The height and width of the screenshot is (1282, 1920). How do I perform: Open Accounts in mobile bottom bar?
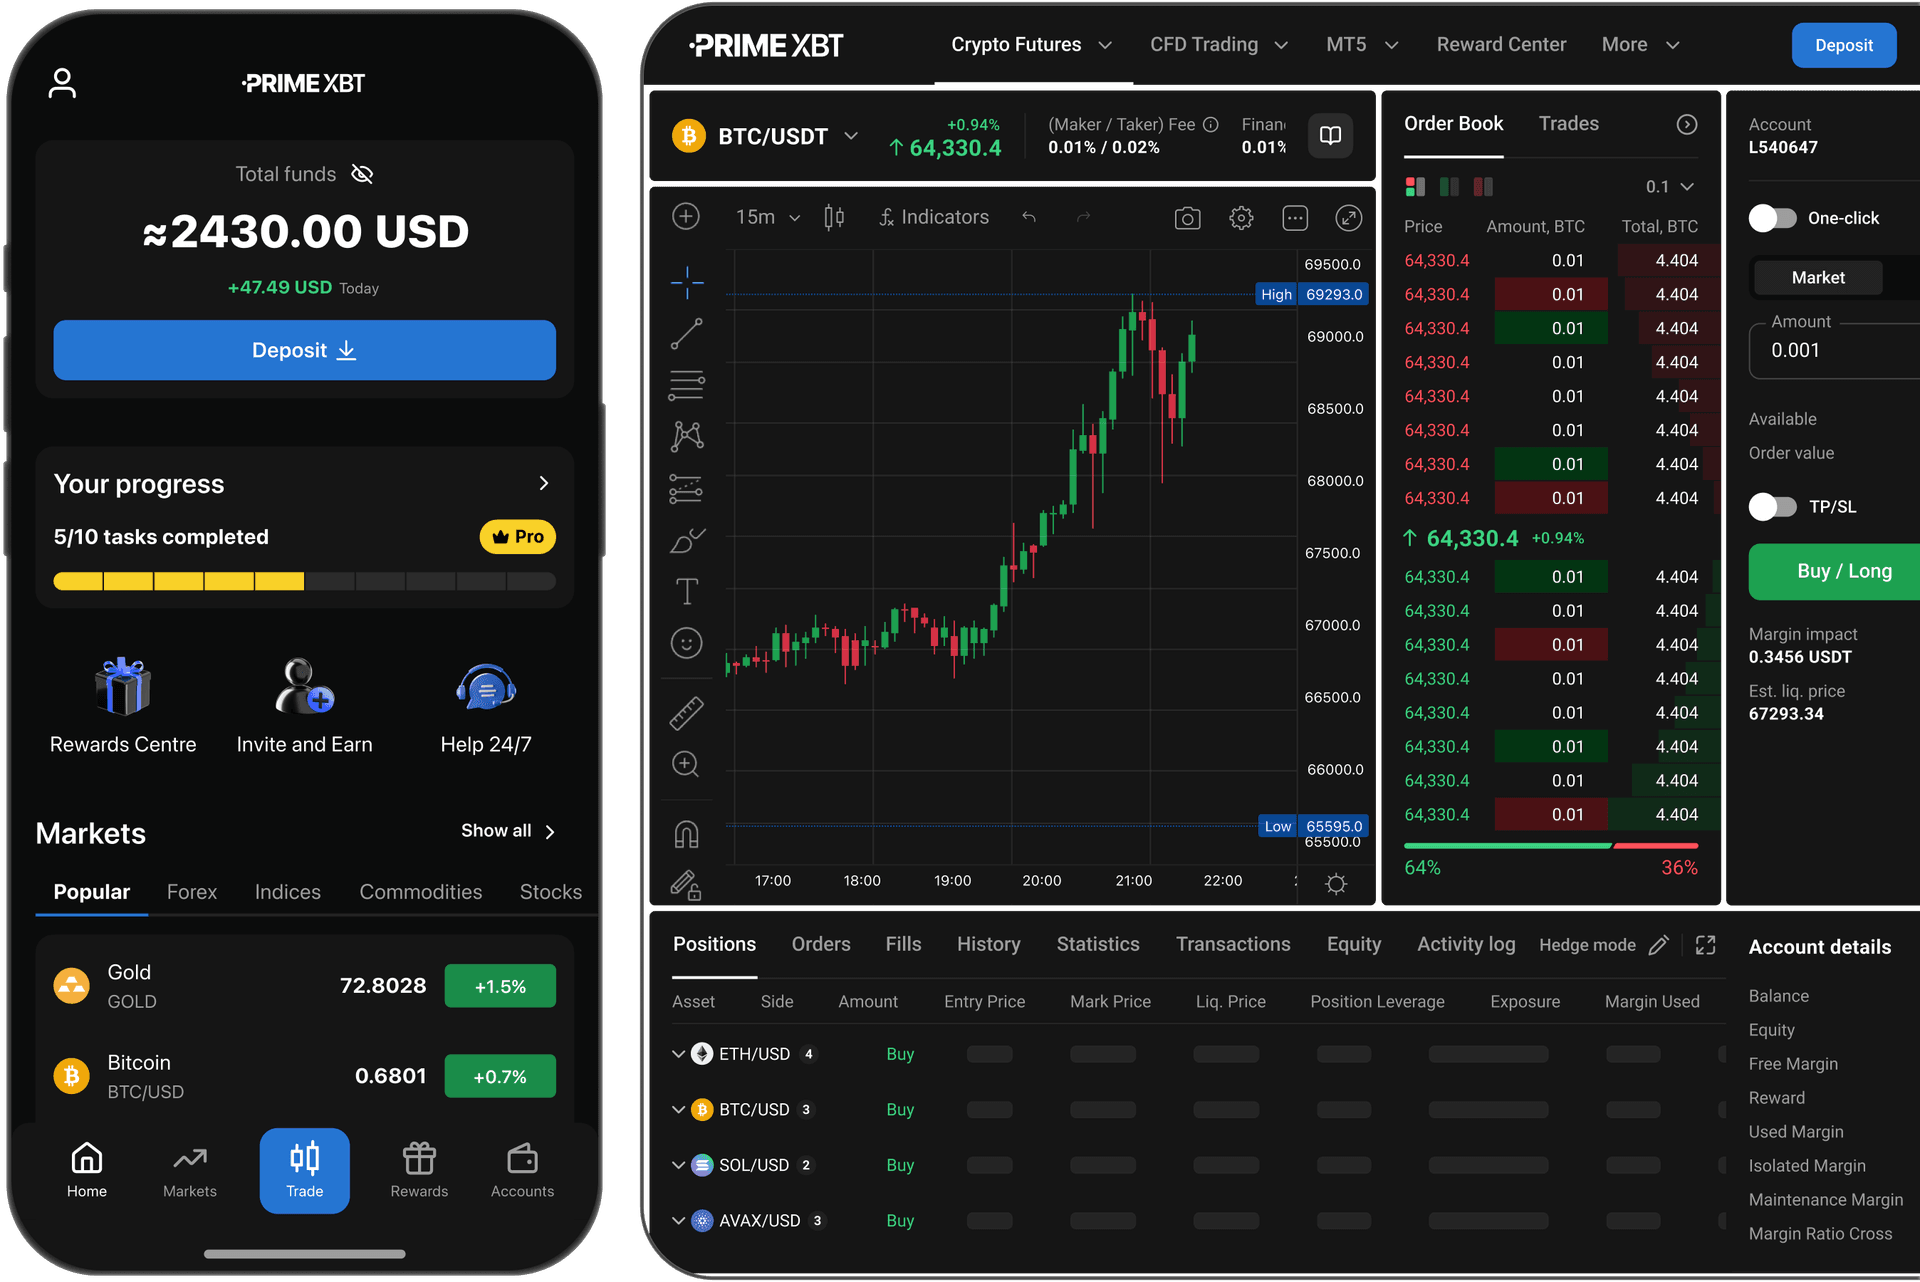(522, 1170)
